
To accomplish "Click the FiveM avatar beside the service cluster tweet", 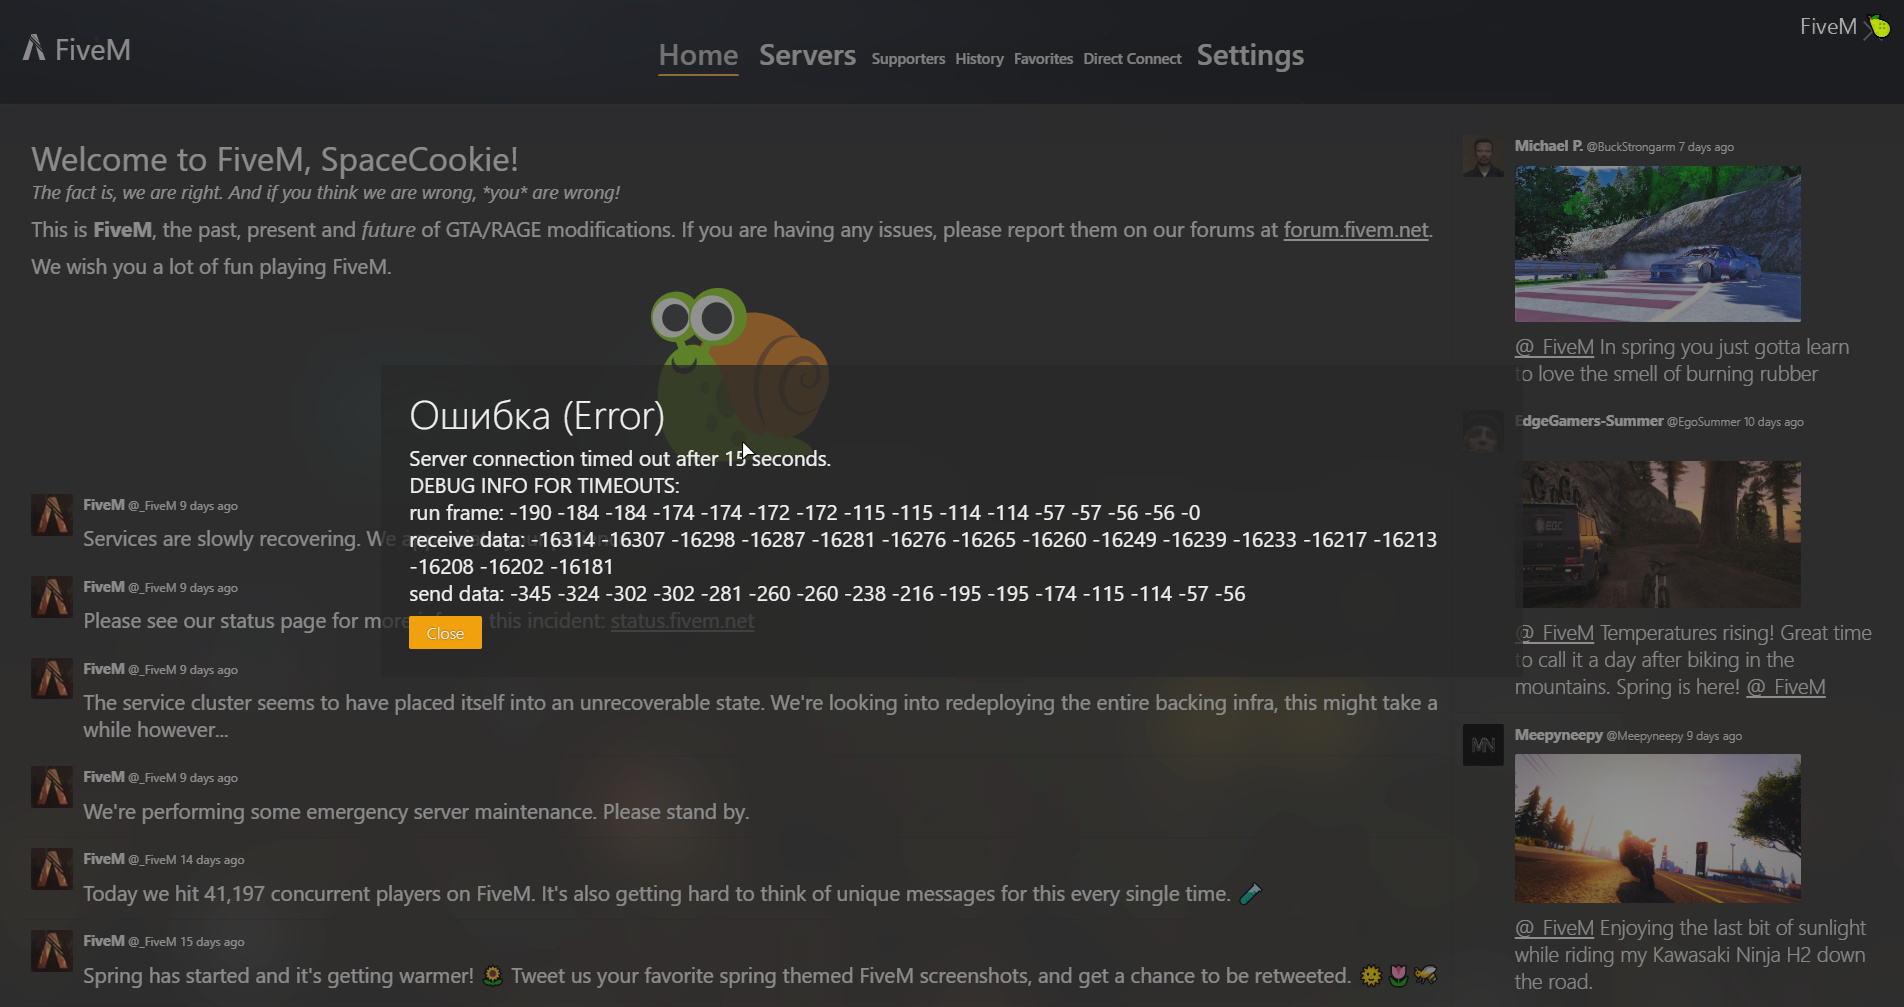I will point(52,679).
